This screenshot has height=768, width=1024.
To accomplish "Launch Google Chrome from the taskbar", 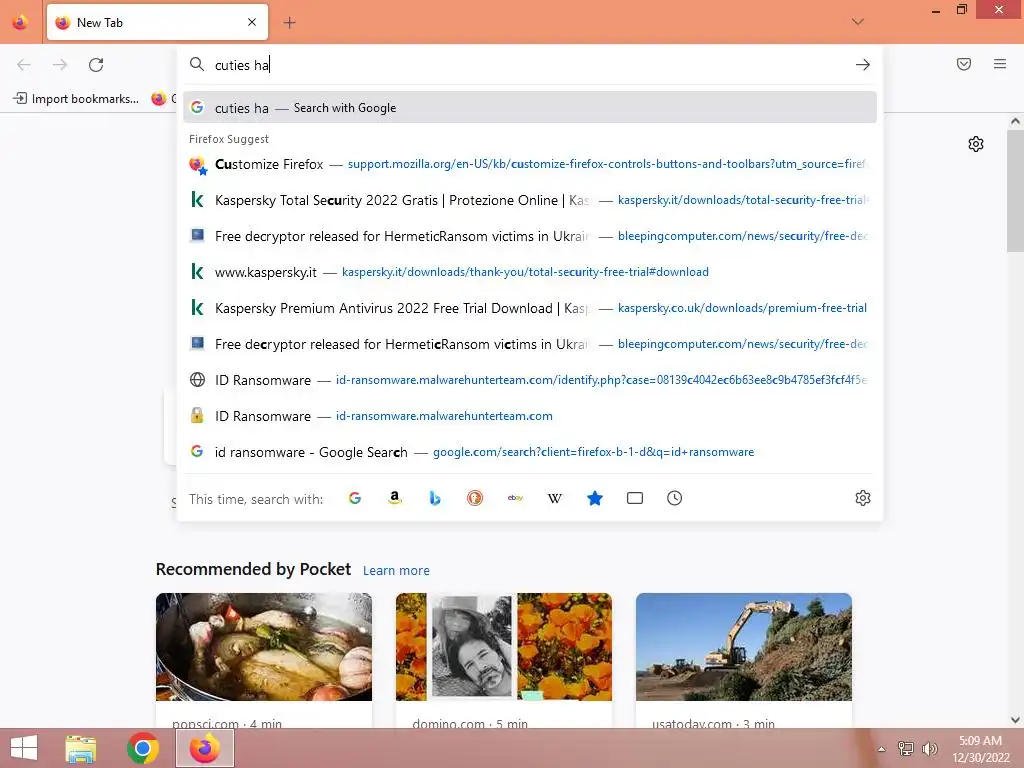I will click(x=143, y=748).
